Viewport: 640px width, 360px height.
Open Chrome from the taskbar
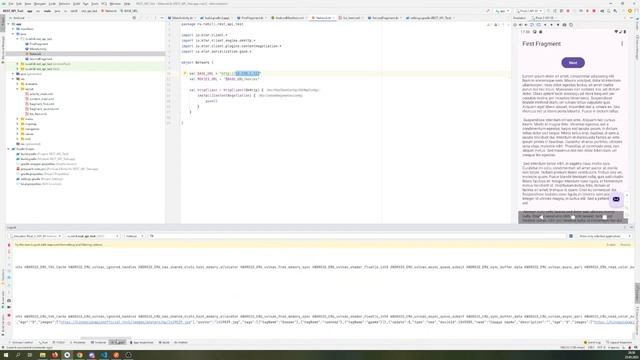tap(80, 355)
